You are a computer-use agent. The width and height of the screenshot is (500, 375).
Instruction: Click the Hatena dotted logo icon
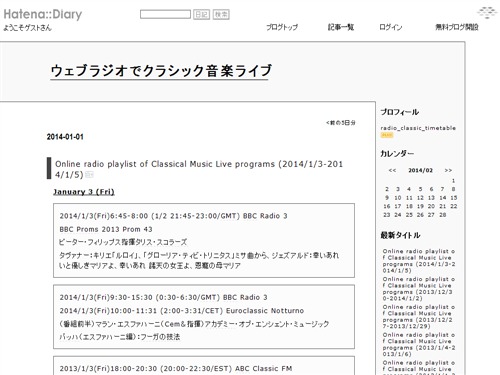487,13
